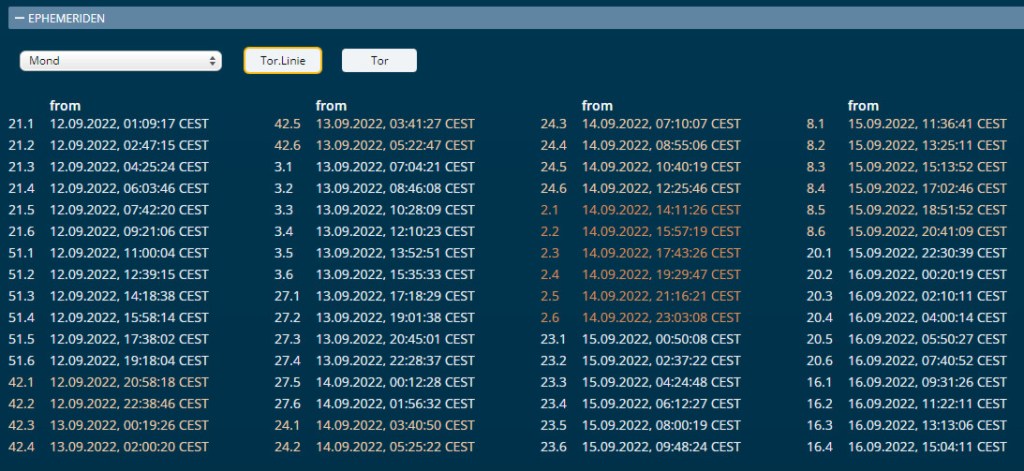This screenshot has width=1024, height=471.
Task: Click highlighted gate line 2.1
Action: pyautogui.click(x=550, y=210)
